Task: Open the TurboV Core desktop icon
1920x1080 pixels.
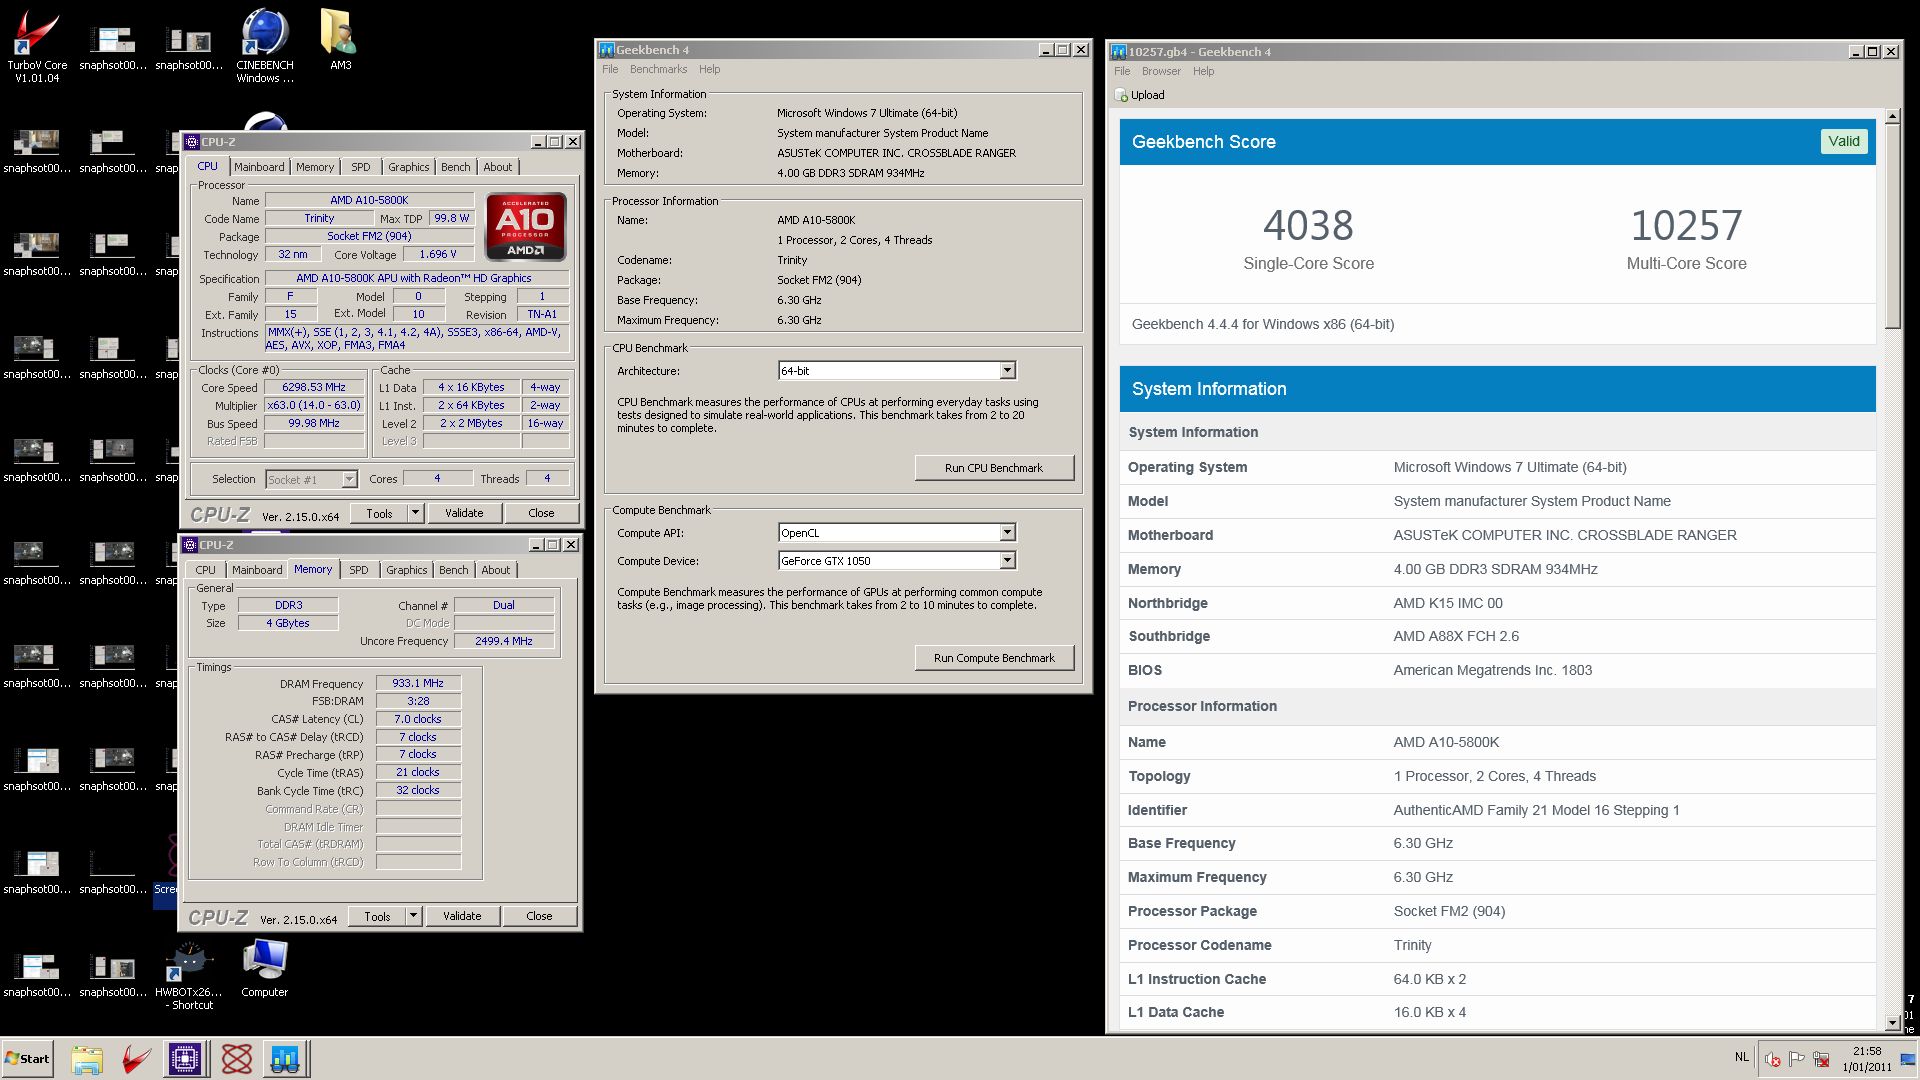Action: point(37,45)
